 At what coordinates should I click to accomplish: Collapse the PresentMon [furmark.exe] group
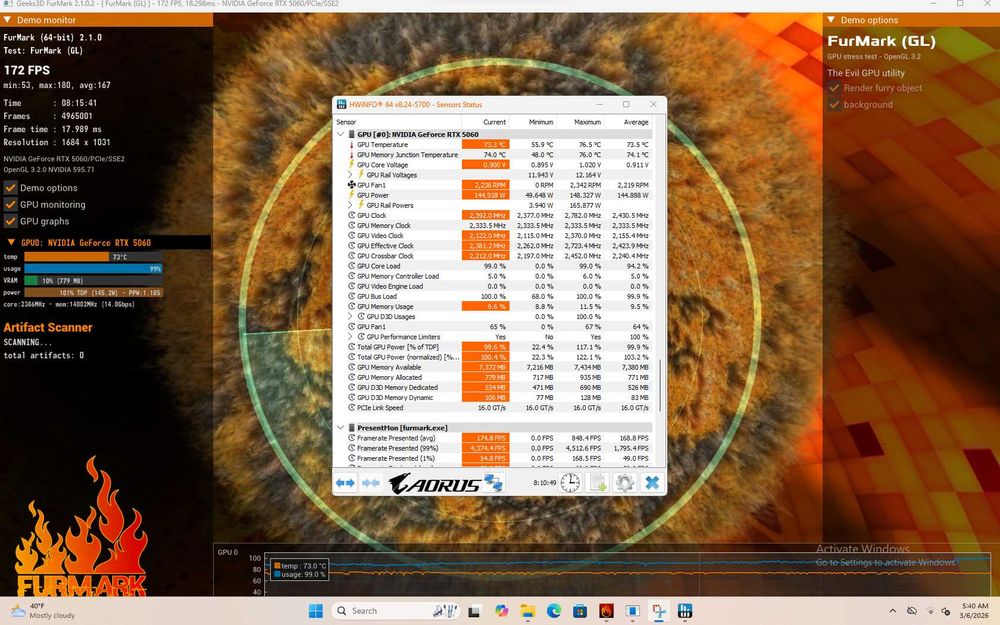click(341, 428)
